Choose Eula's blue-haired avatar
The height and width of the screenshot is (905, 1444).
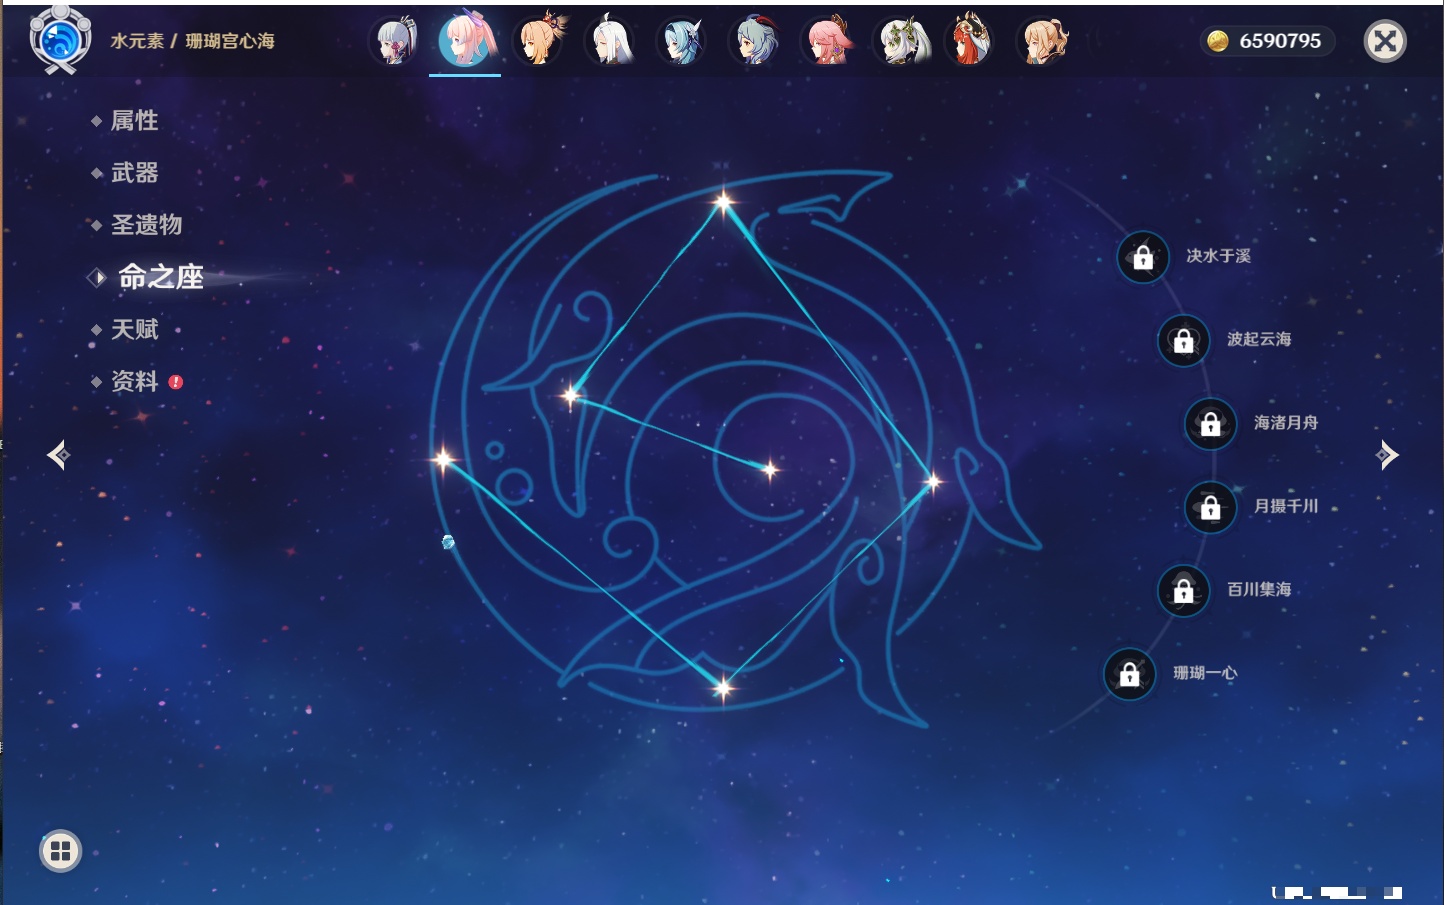click(x=683, y=41)
